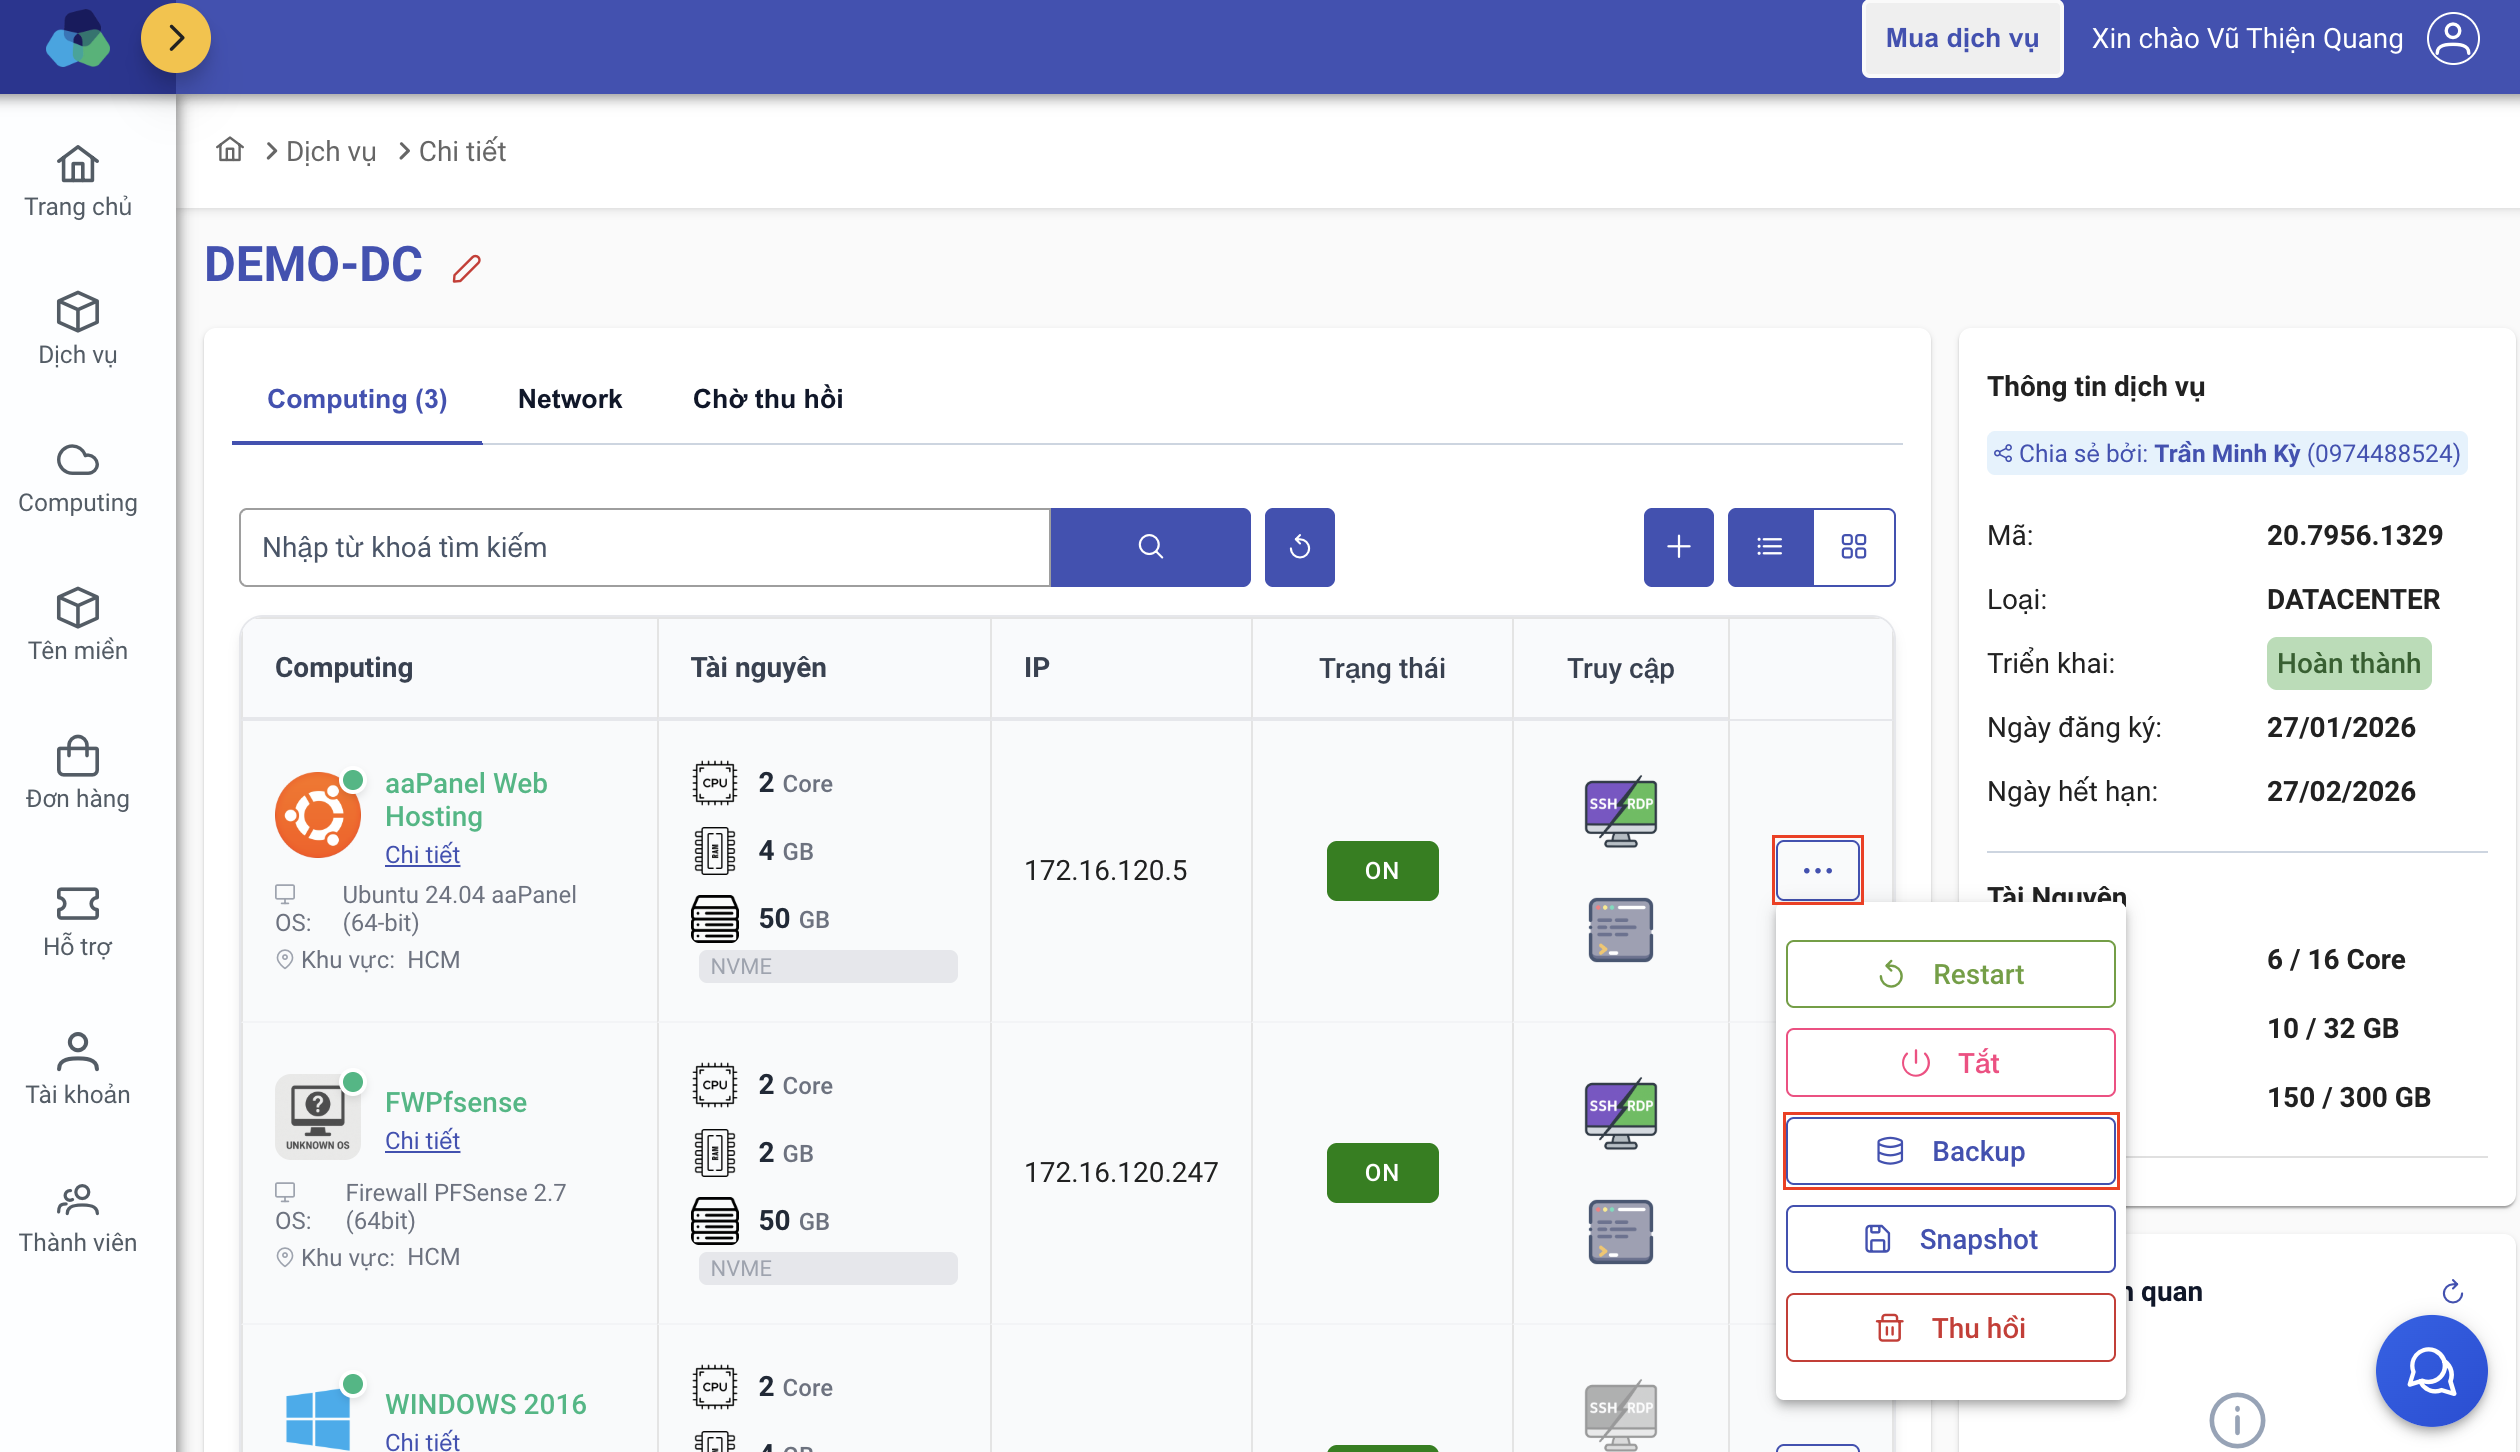Screen dimensions: 2520x1452
Task: Click the Mua dịch vụ button
Action: click(1961, 38)
